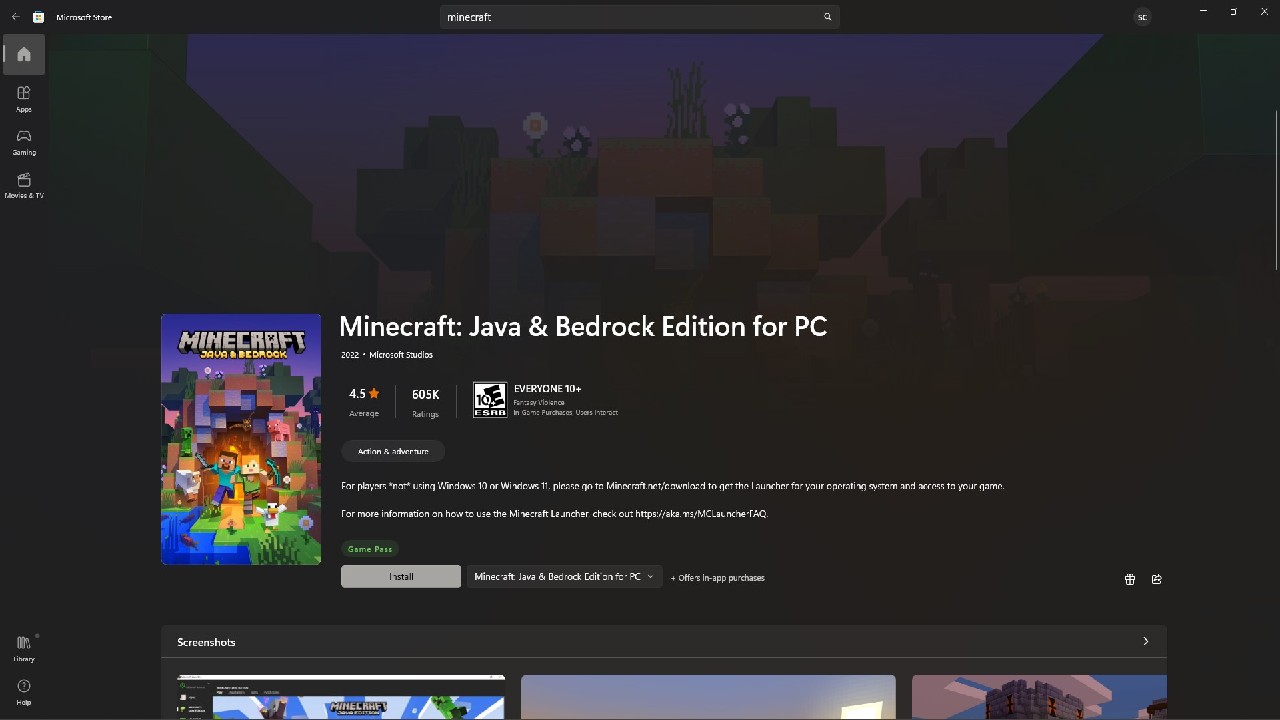Open the Minecraft edition selector dropdown

(563, 576)
